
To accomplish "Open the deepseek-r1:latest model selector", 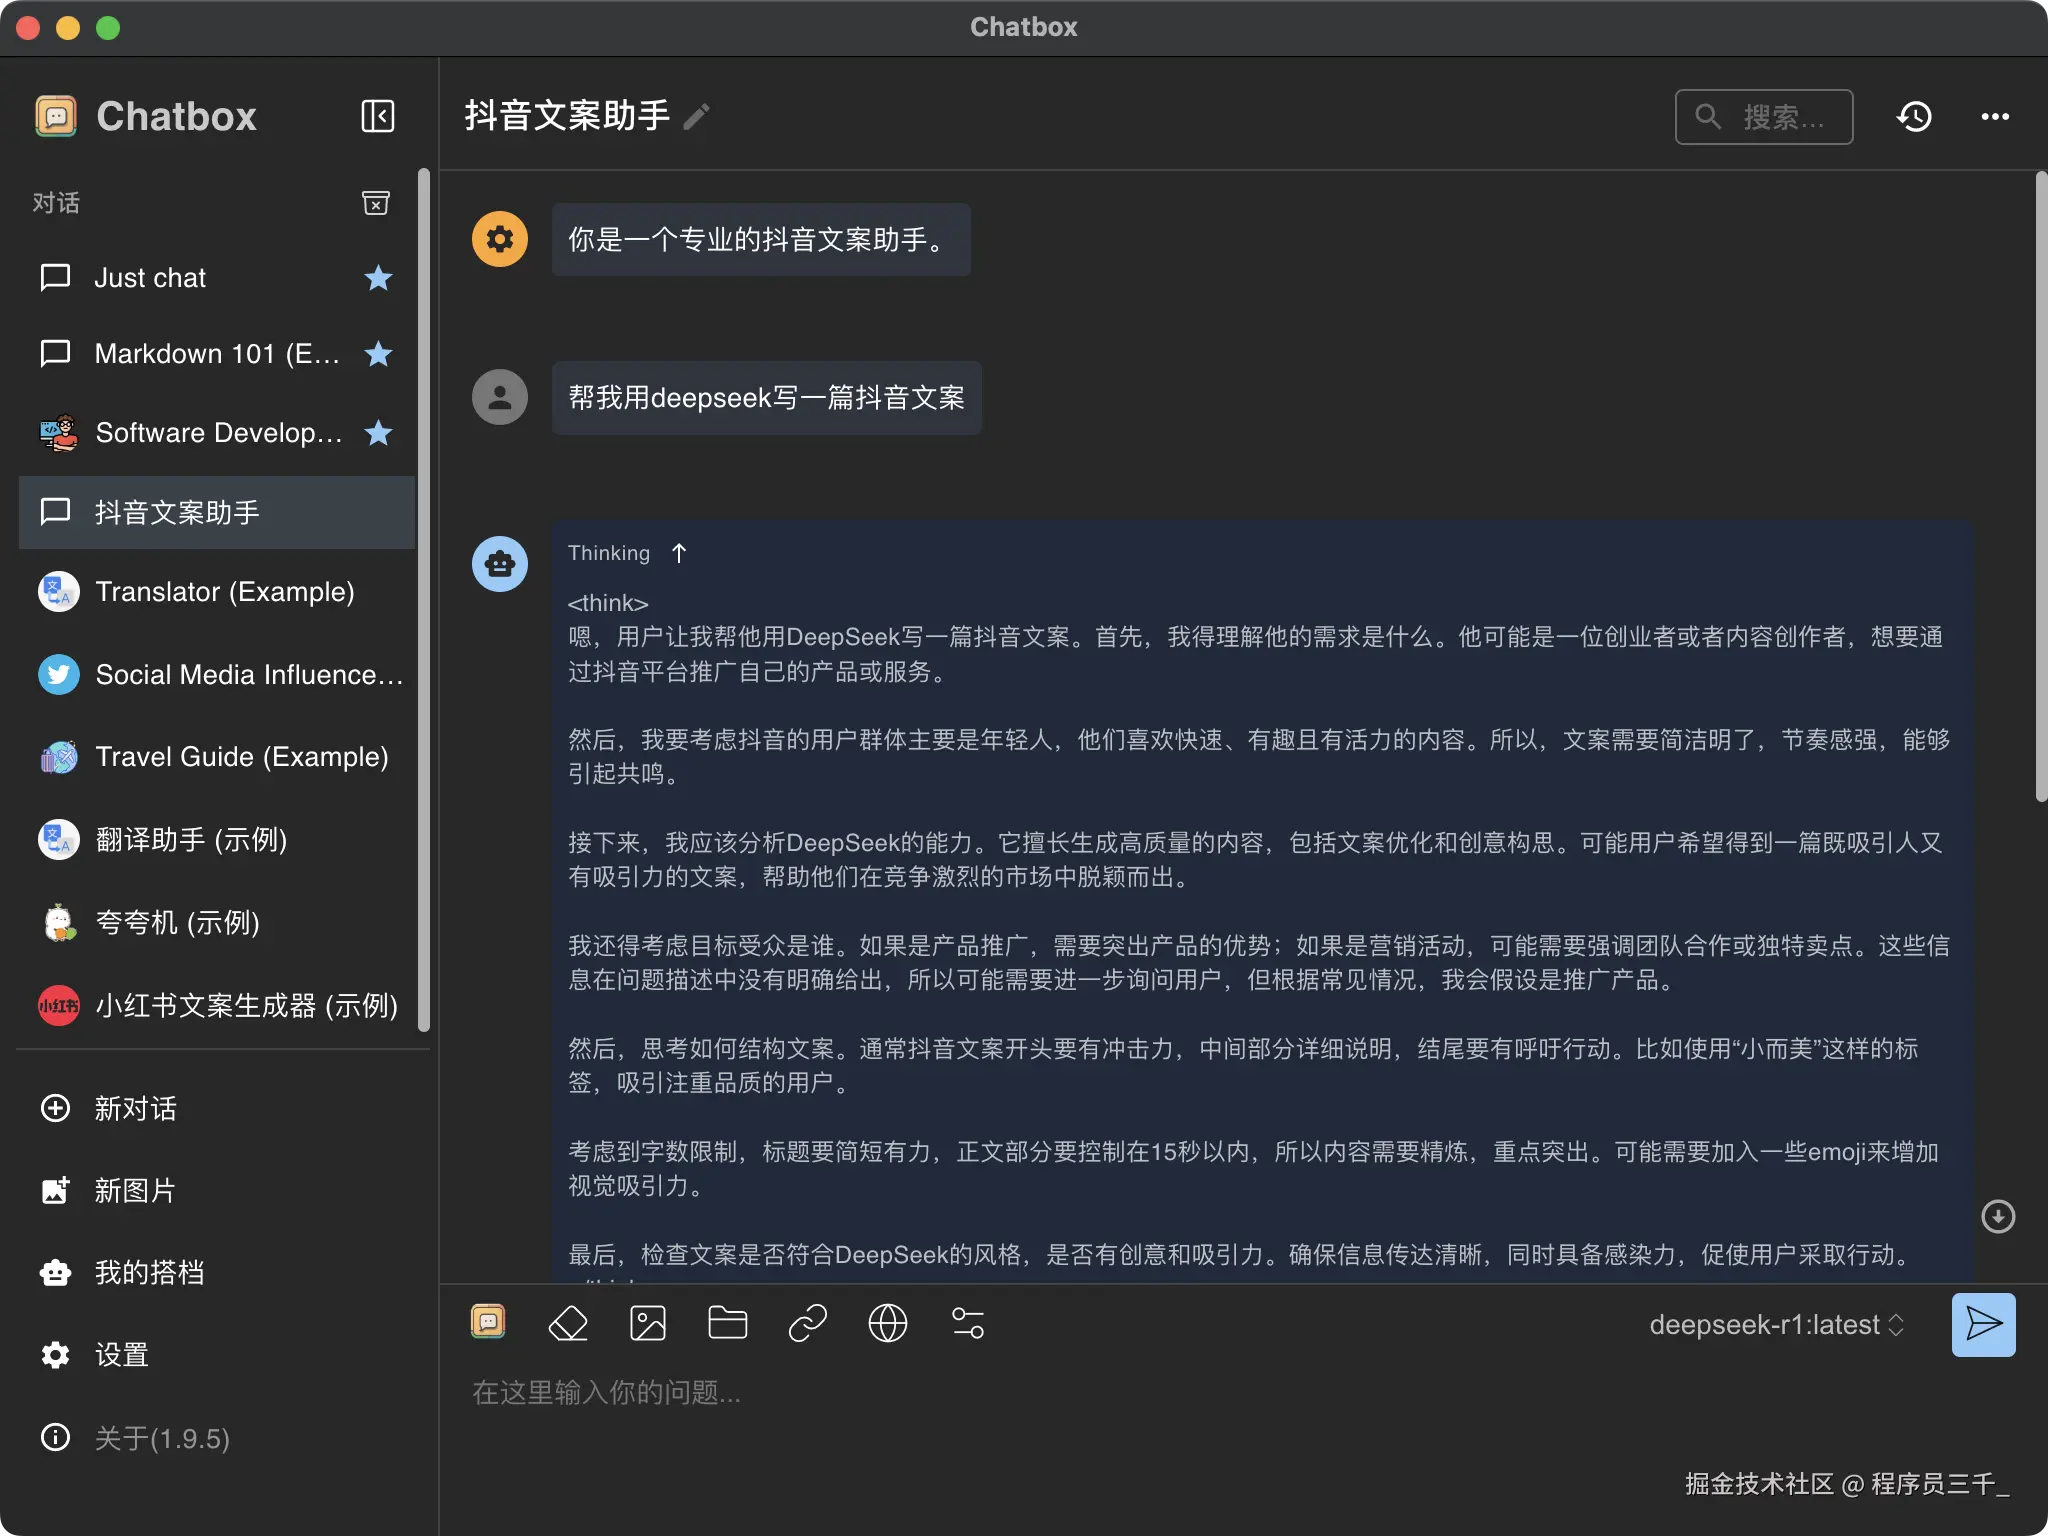I will pos(1776,1324).
